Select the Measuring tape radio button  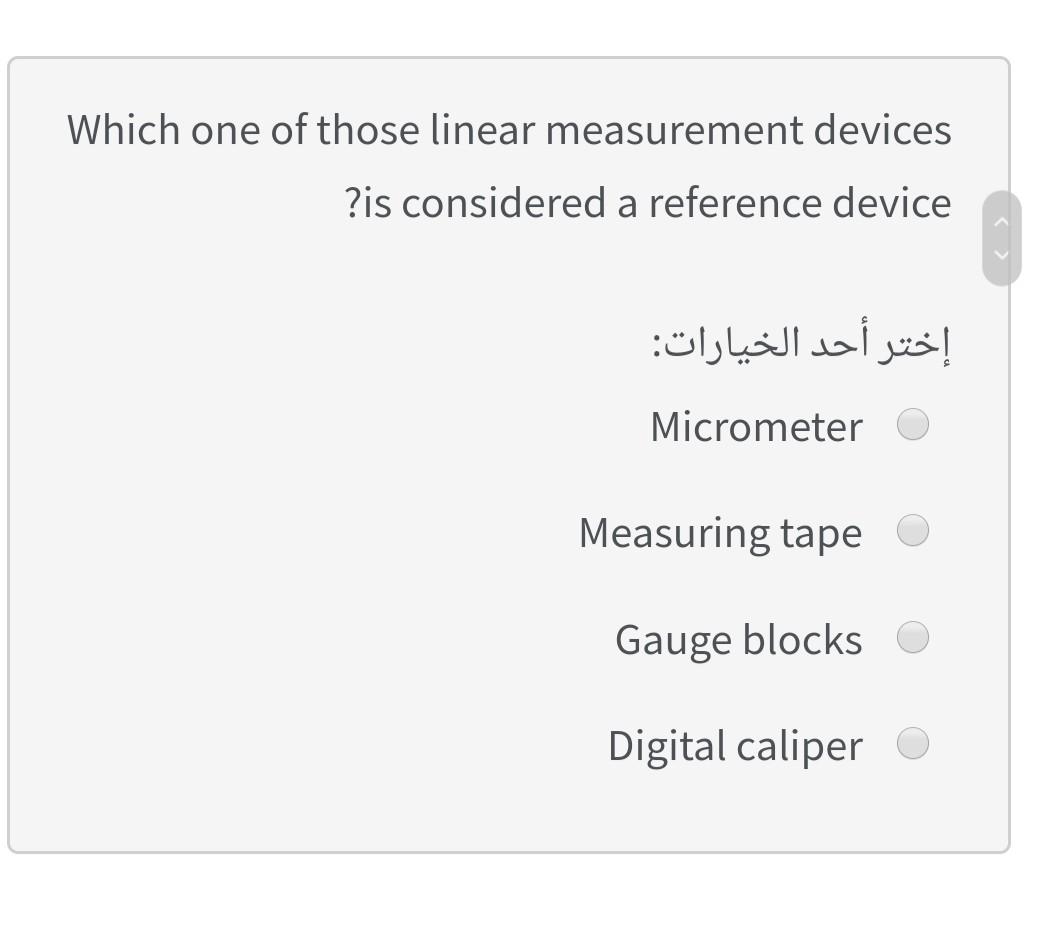pos(912,531)
